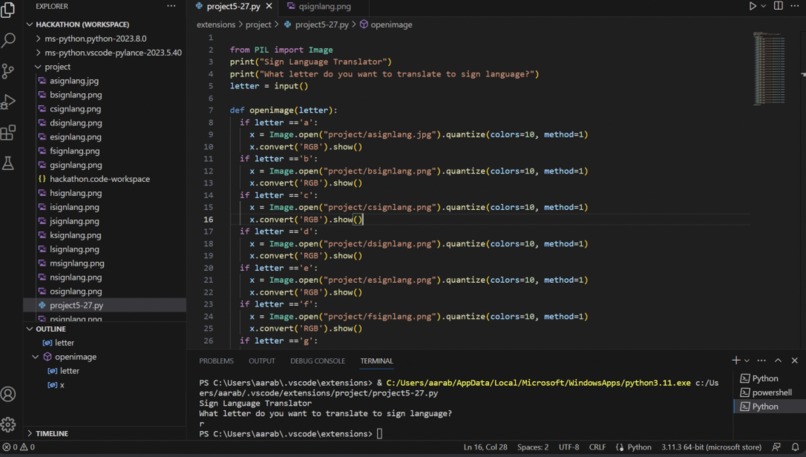Open the Accounts menu icon

(x=8, y=394)
